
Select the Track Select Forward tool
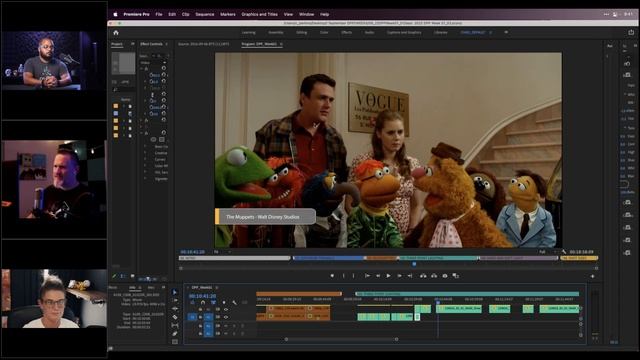coord(175,300)
